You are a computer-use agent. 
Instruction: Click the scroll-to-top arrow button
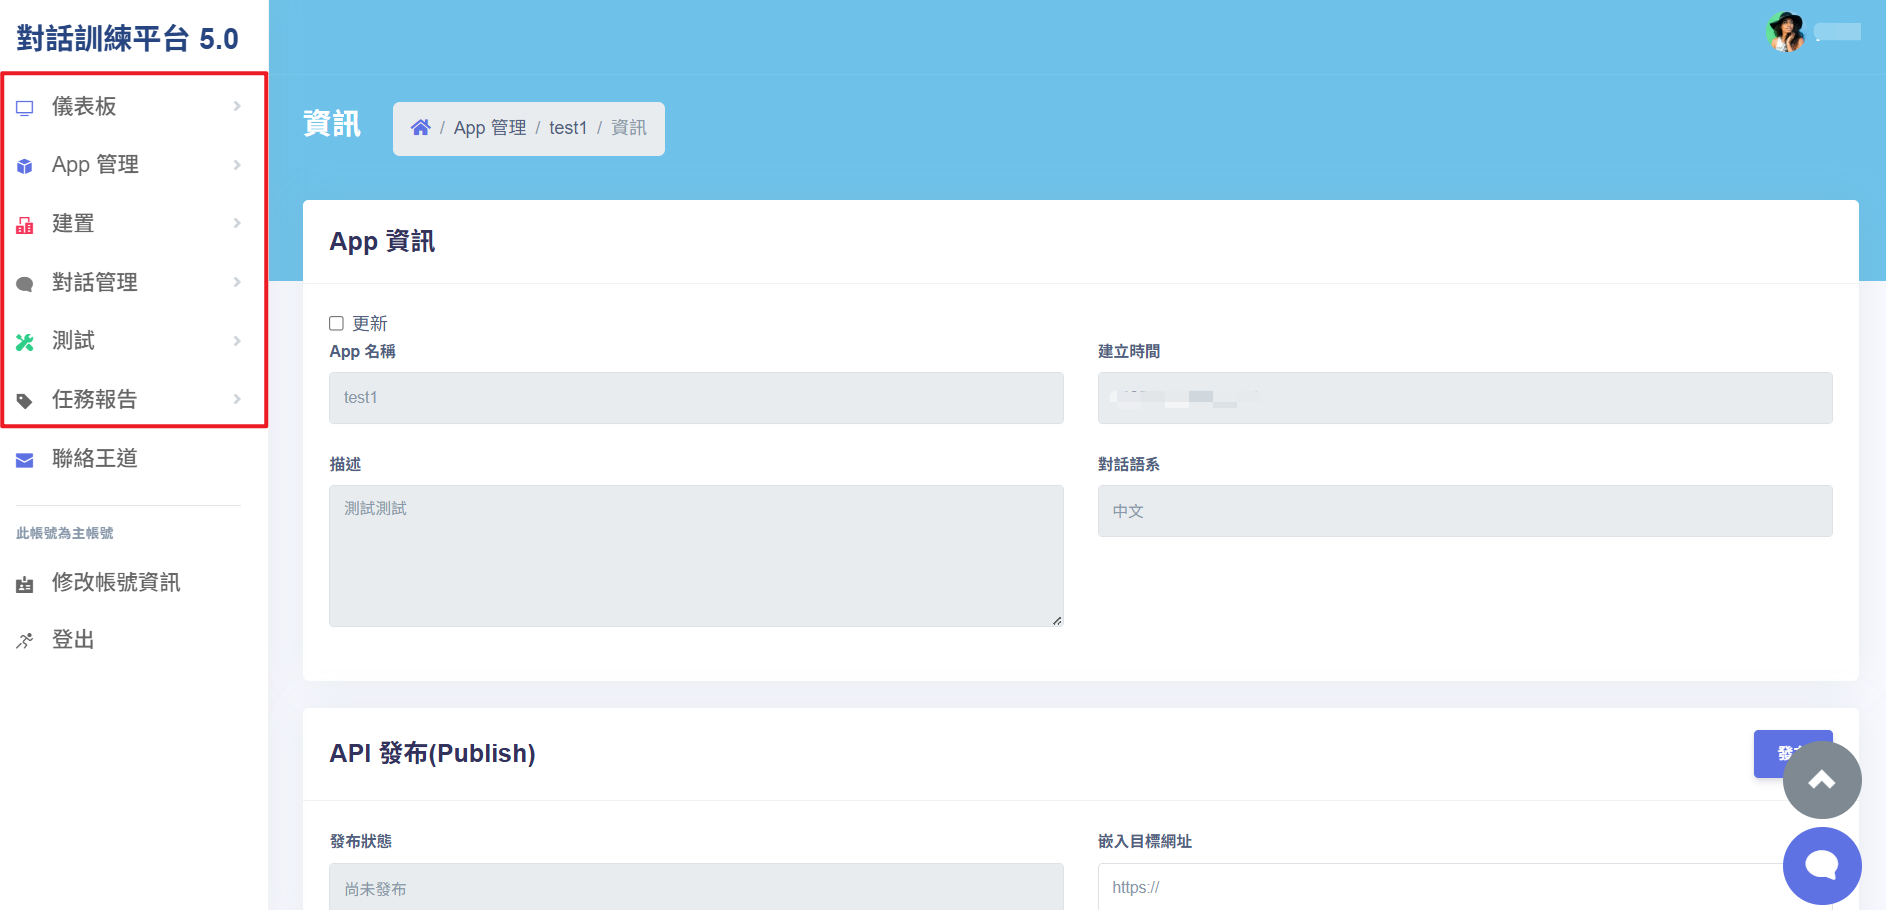1821,780
